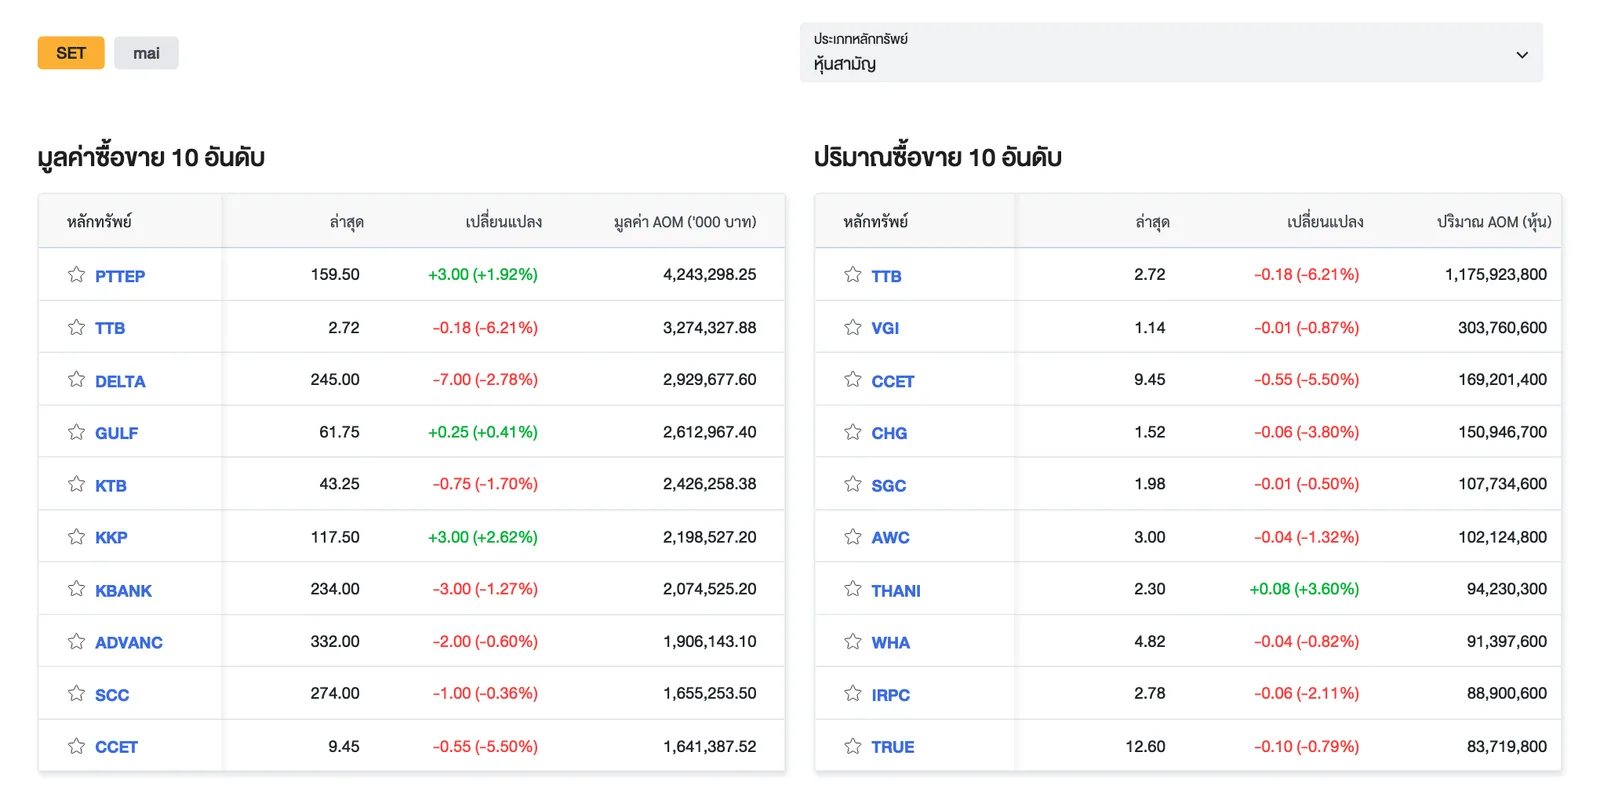
Task: Click the ปริมาณ AOM (หุ้น) column header
Action: tap(1494, 222)
